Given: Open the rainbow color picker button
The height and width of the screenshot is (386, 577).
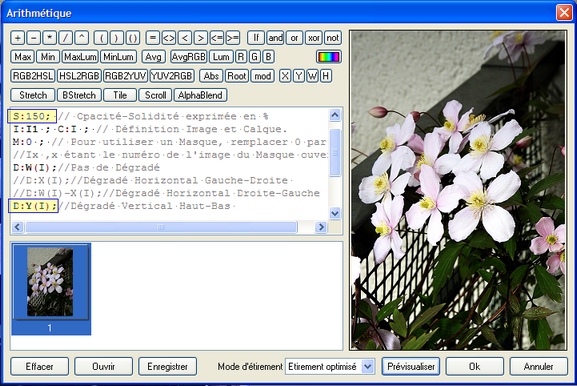Looking at the screenshot, I should pos(329,57).
